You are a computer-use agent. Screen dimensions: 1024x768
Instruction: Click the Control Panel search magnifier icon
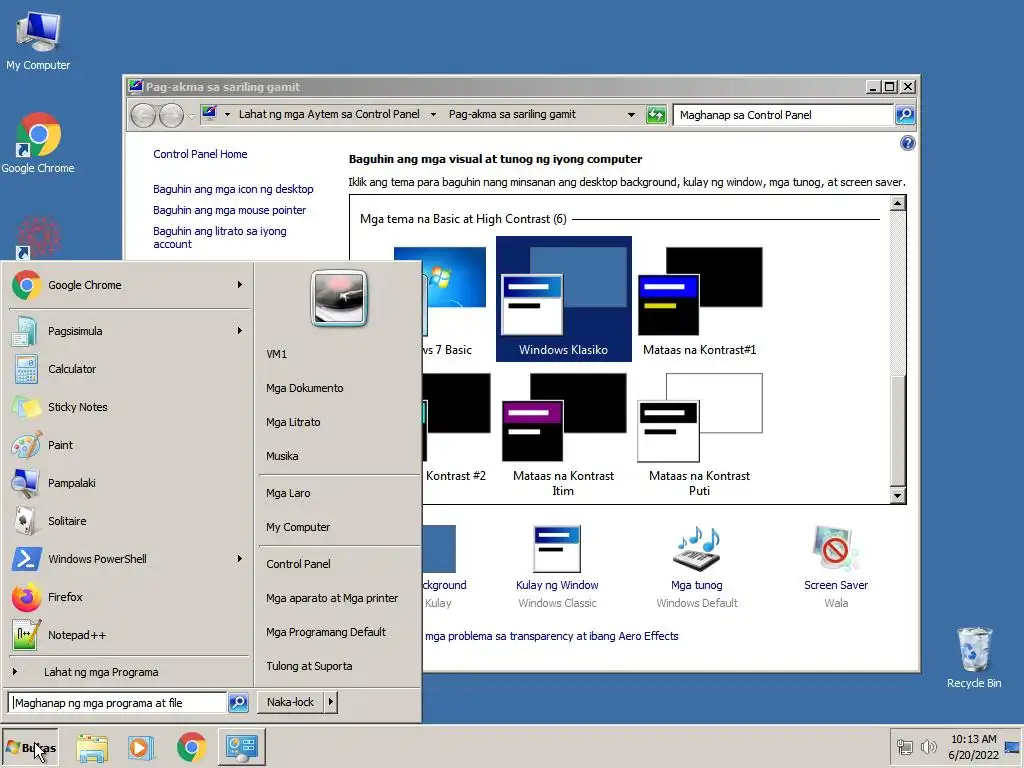coord(904,115)
